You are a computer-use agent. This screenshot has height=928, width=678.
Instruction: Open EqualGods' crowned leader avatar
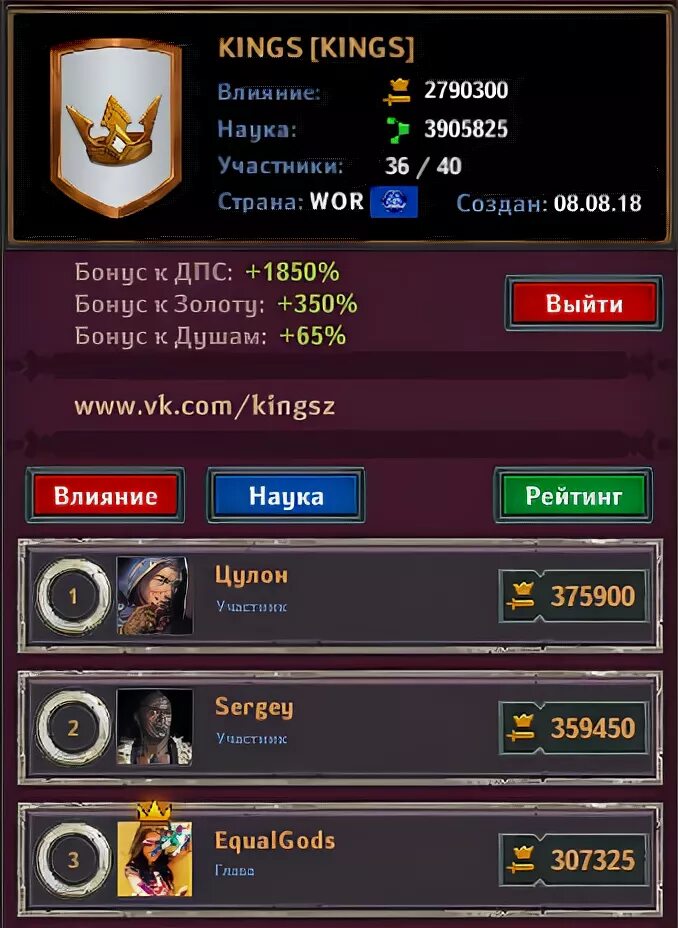154,852
